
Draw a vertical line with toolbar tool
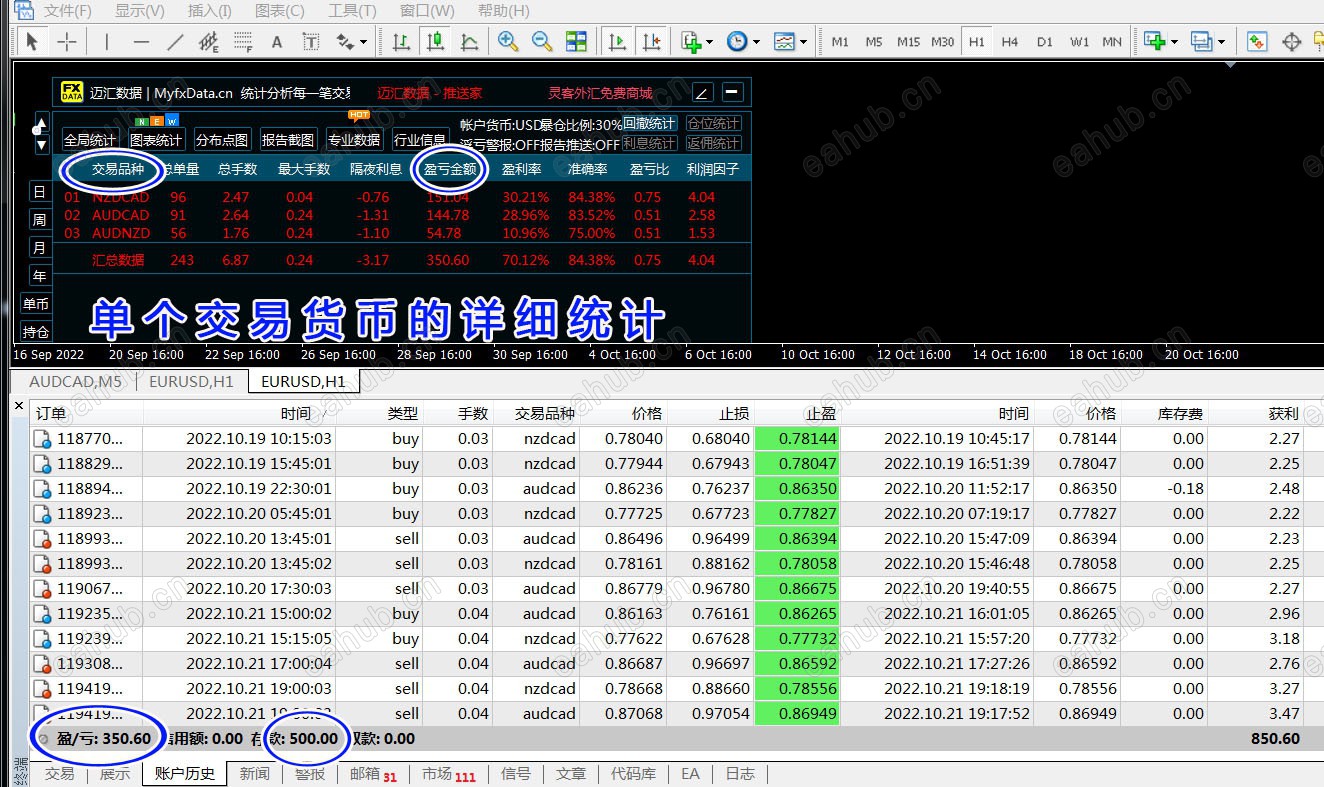pos(106,42)
